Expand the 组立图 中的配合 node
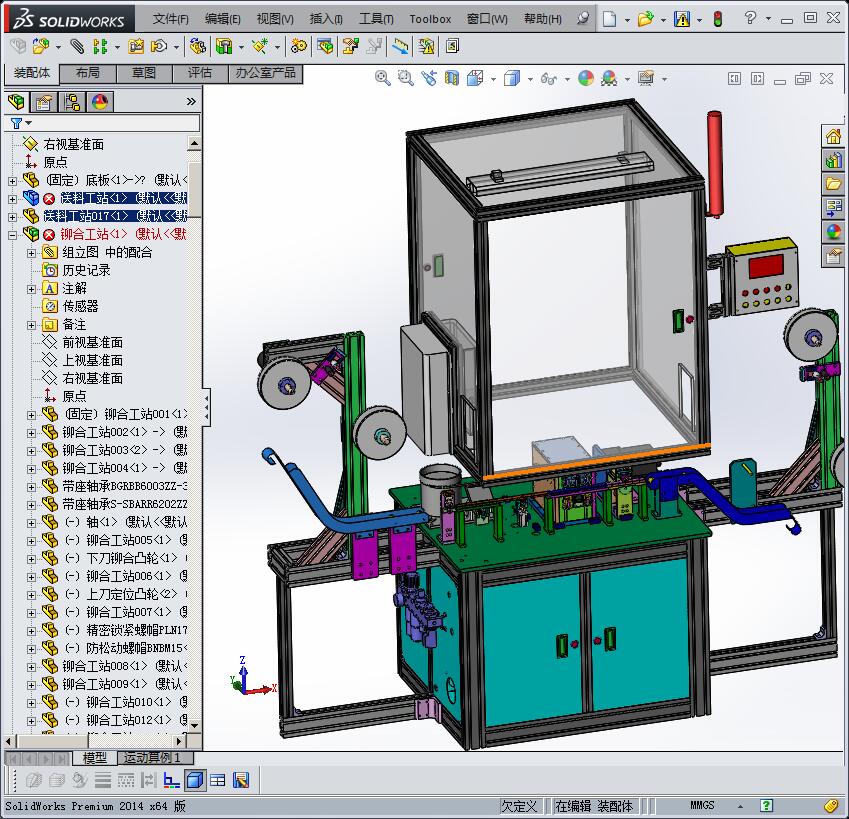The image size is (849, 819). click(x=31, y=253)
